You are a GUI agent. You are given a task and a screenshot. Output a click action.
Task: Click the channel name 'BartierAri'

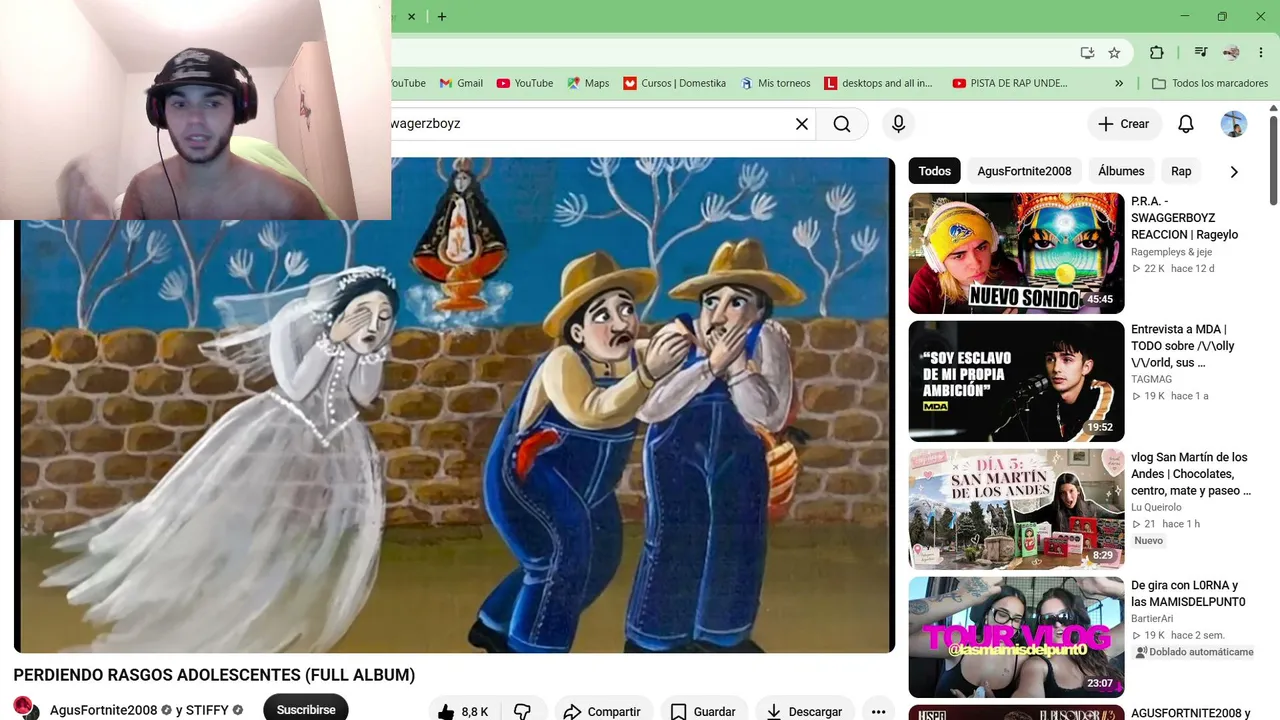(x=1151, y=619)
